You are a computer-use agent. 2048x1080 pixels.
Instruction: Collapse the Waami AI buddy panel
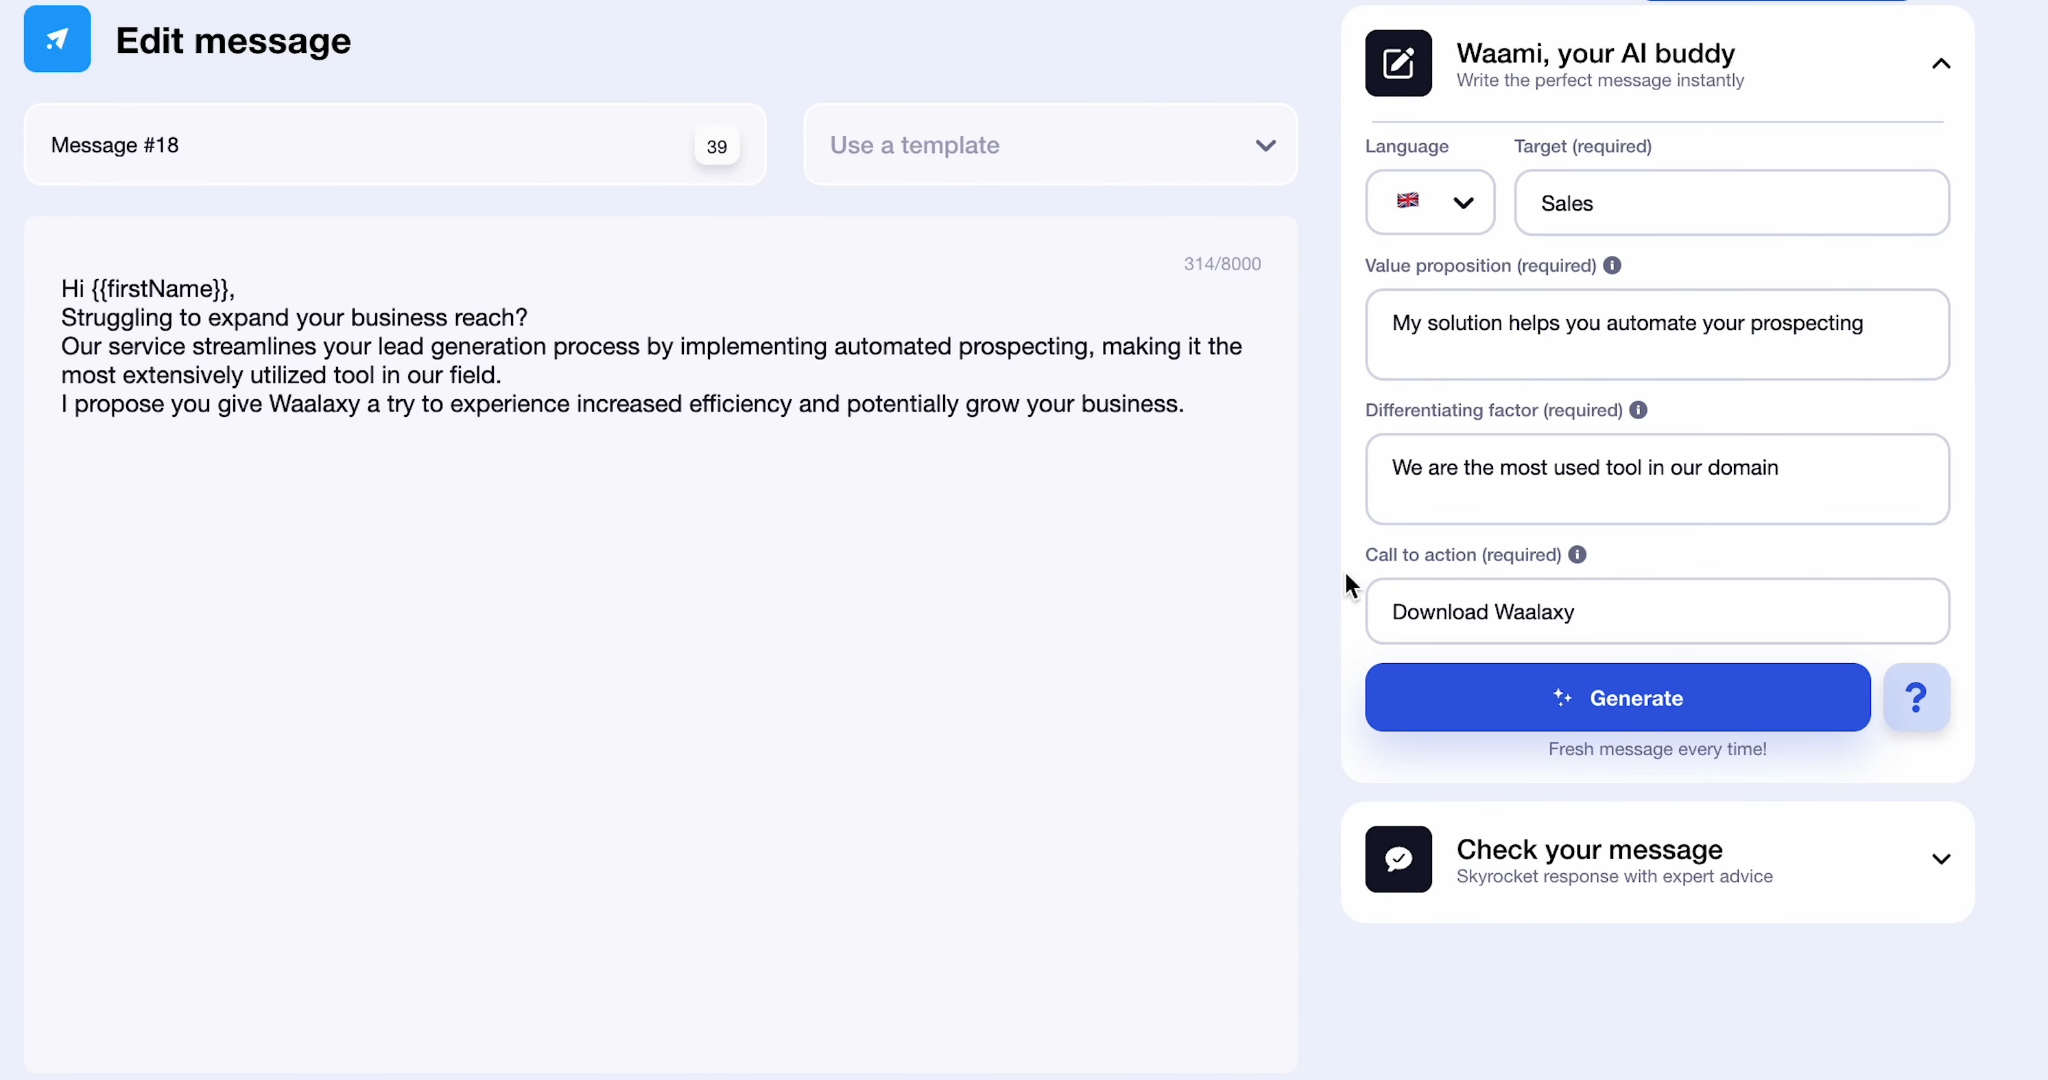click(1941, 64)
